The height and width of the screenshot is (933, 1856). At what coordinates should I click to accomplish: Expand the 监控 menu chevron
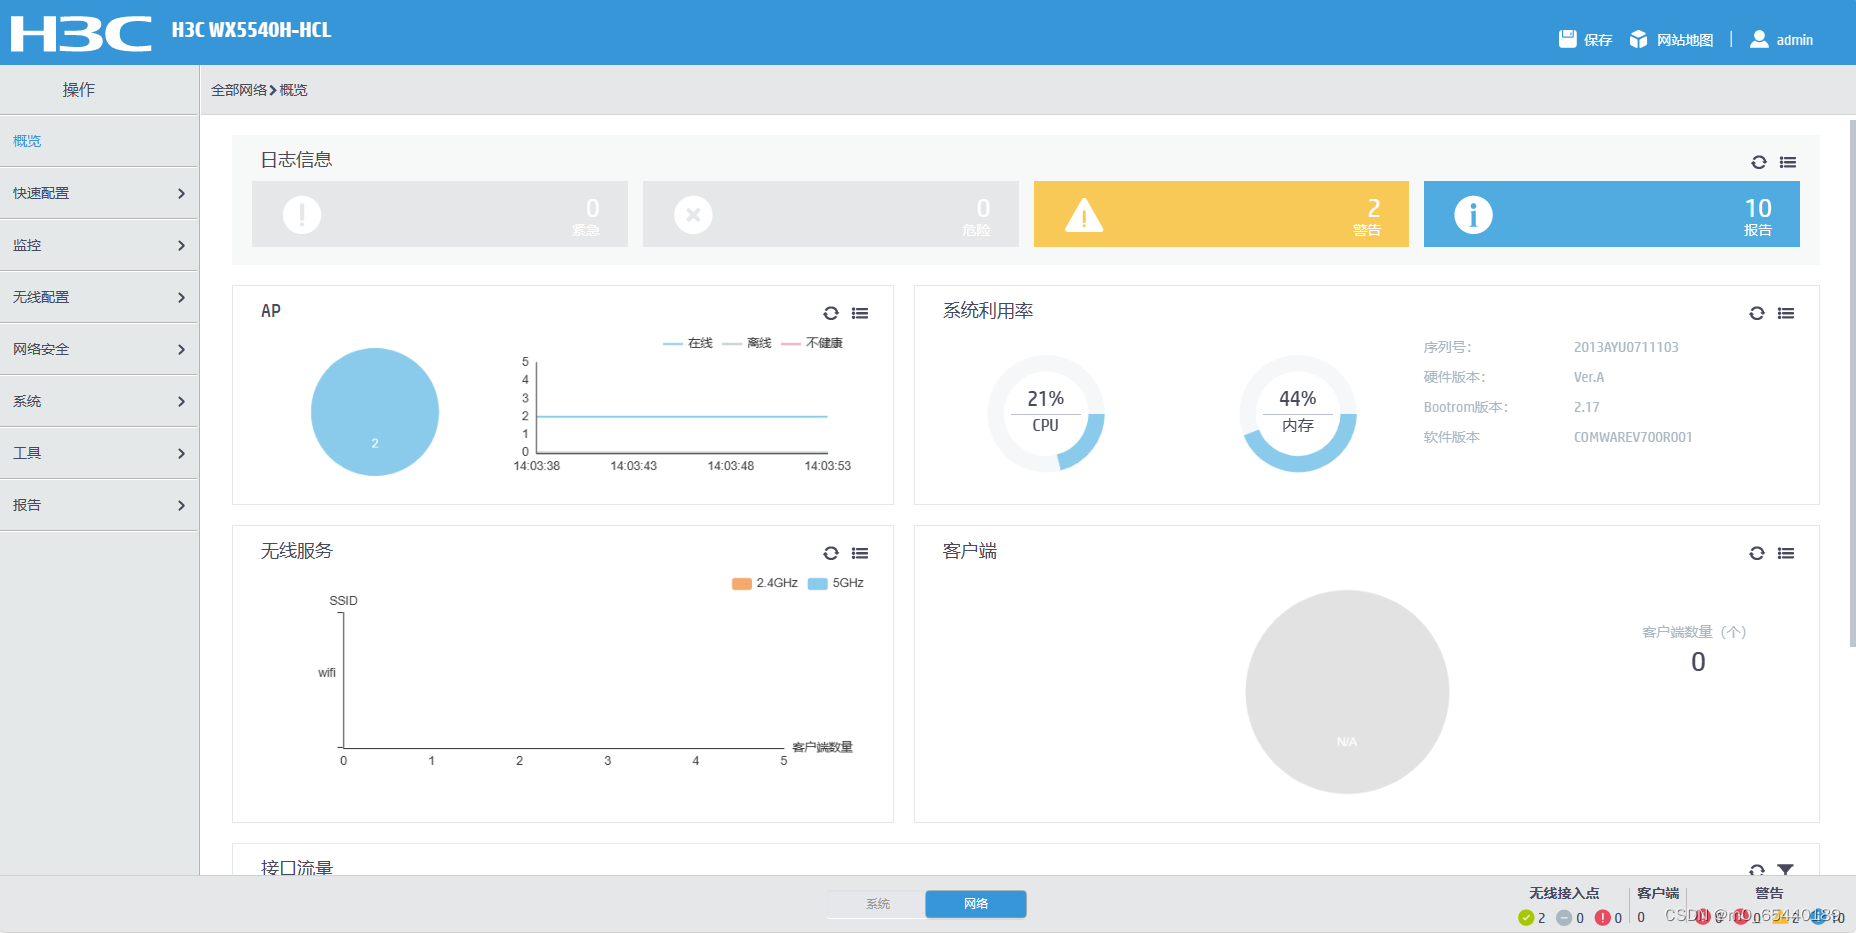pos(181,245)
